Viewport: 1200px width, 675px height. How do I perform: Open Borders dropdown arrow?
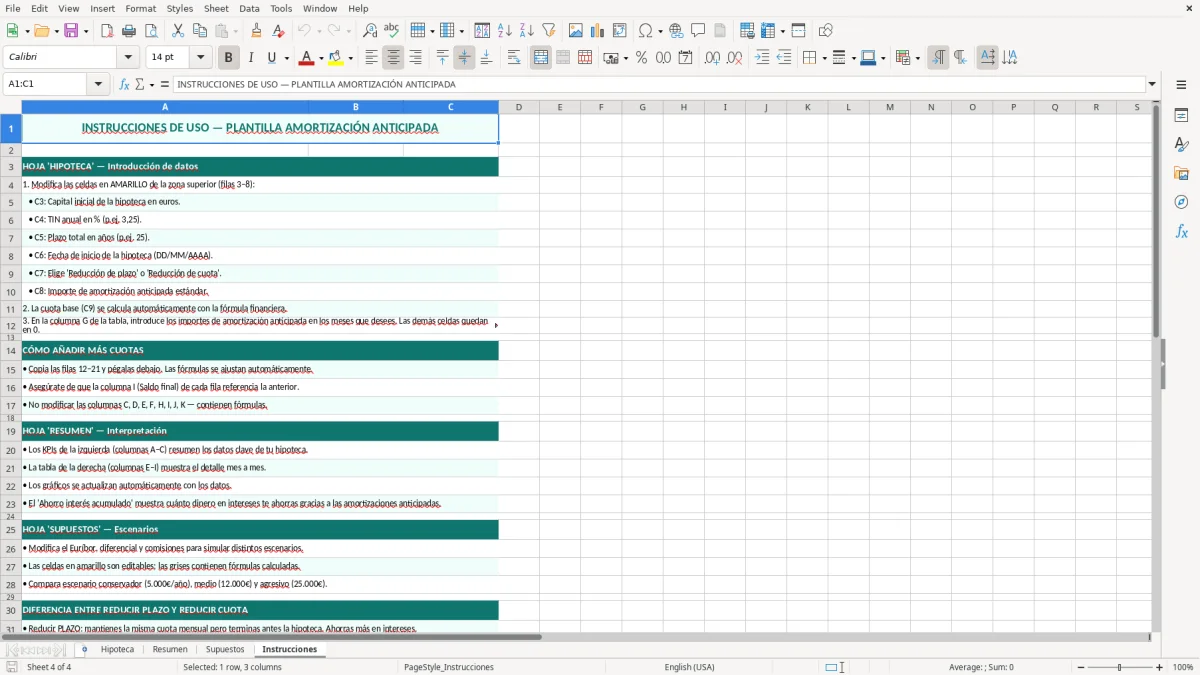pos(824,58)
